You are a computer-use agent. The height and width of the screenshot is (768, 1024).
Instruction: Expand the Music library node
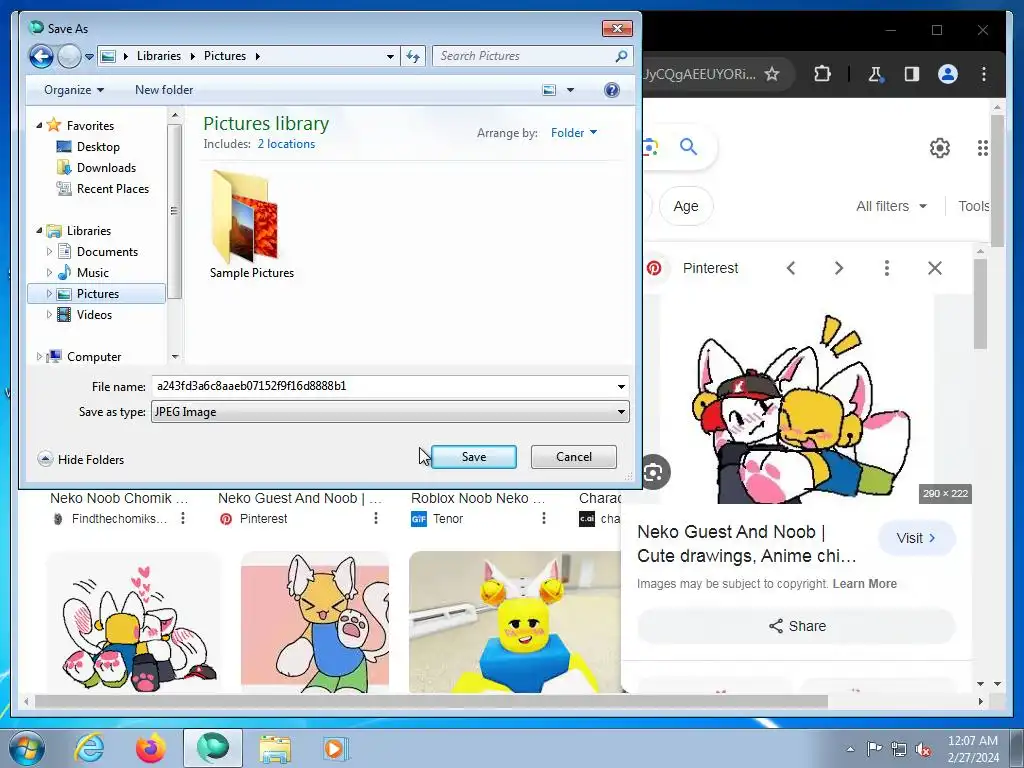point(49,272)
